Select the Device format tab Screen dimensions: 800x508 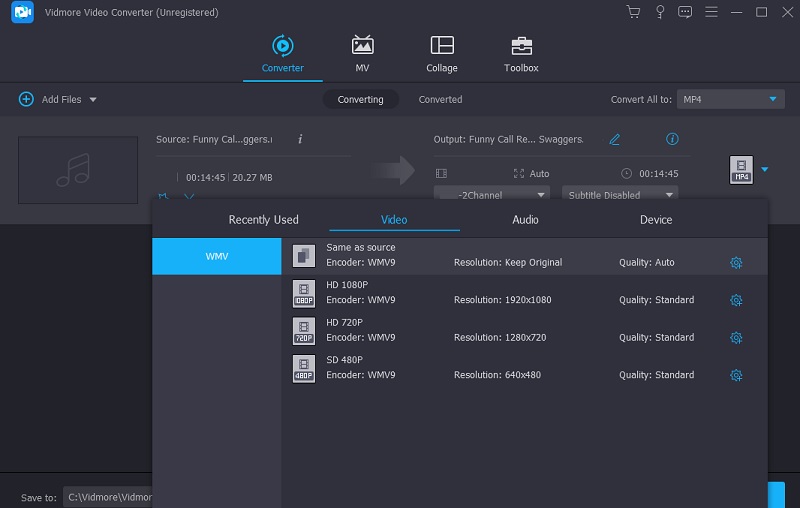(656, 220)
